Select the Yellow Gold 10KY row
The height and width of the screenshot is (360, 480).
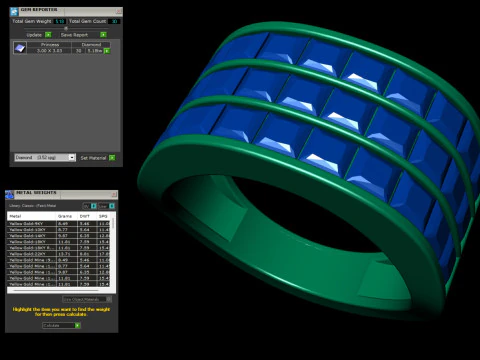coord(59,230)
